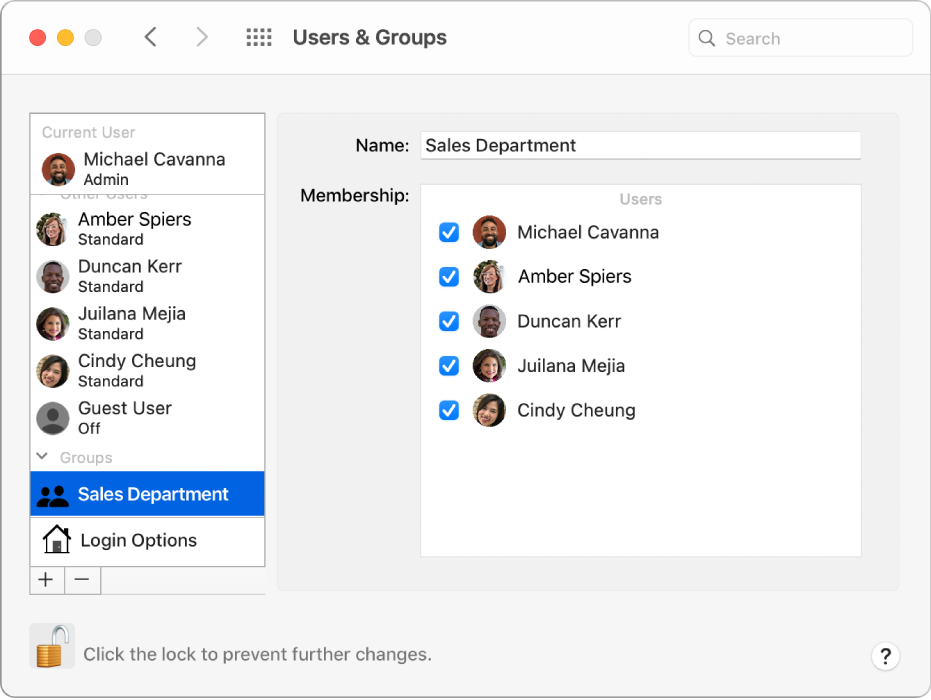Open the Help question mark icon

click(x=886, y=657)
